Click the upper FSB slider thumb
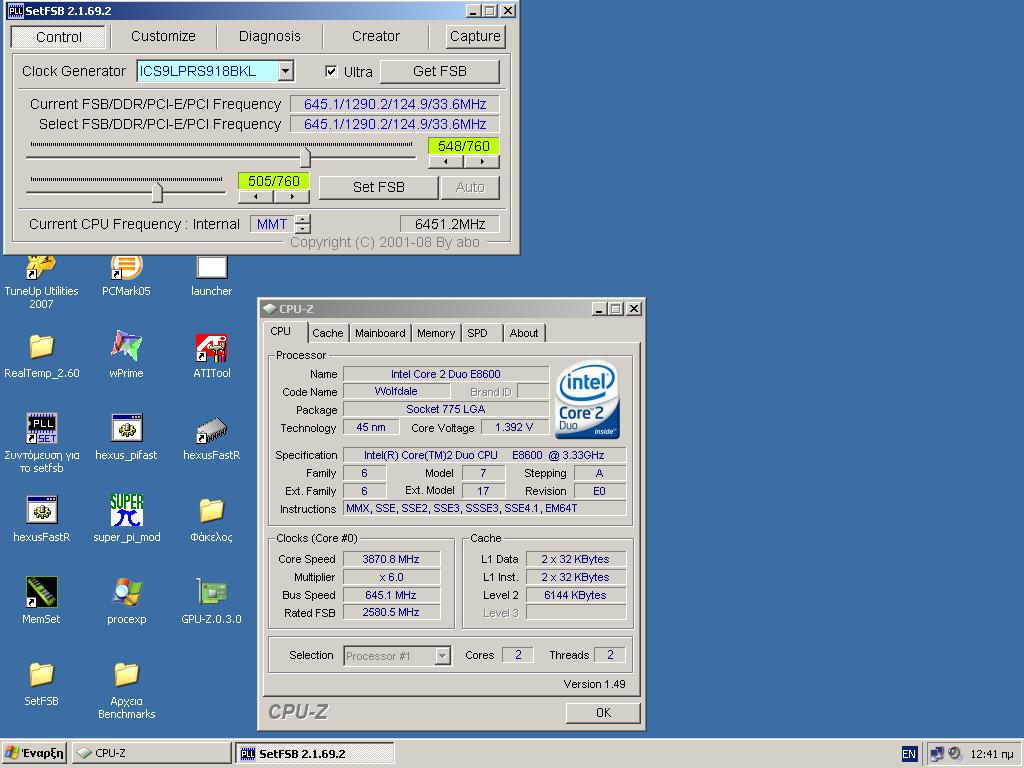This screenshot has width=1024, height=768. click(305, 157)
